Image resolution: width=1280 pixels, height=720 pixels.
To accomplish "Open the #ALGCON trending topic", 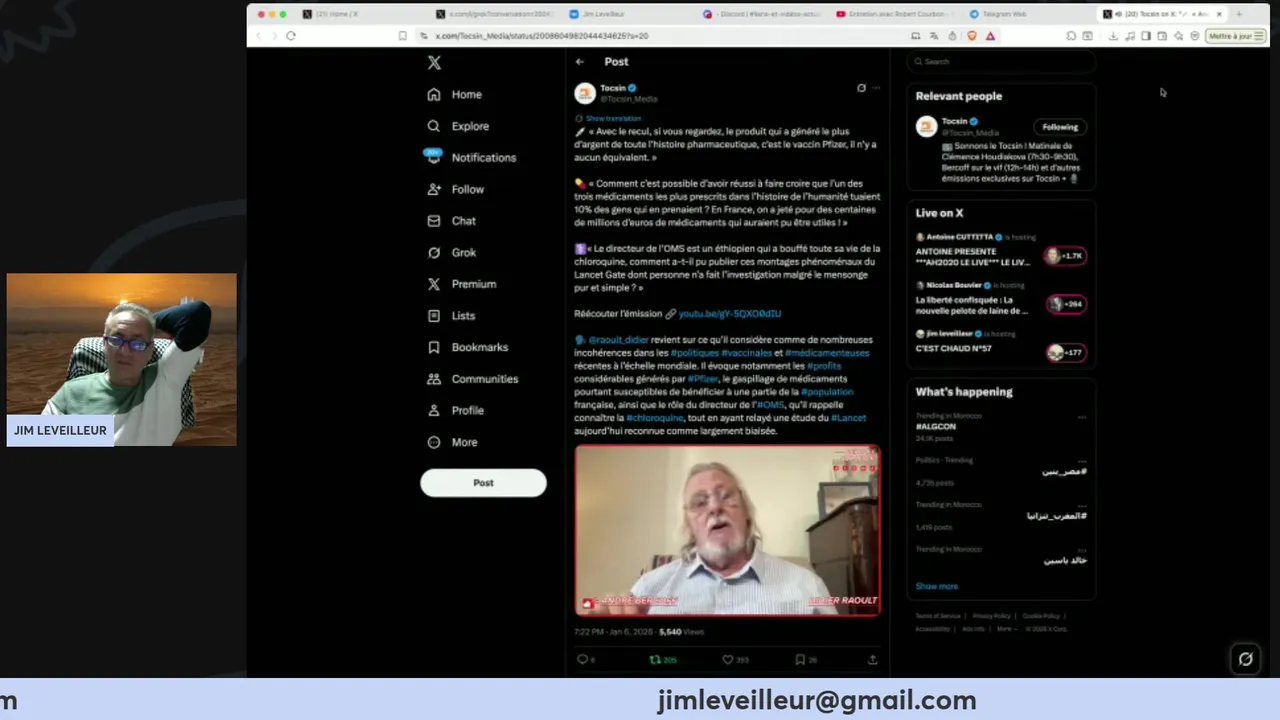I will click(x=936, y=427).
